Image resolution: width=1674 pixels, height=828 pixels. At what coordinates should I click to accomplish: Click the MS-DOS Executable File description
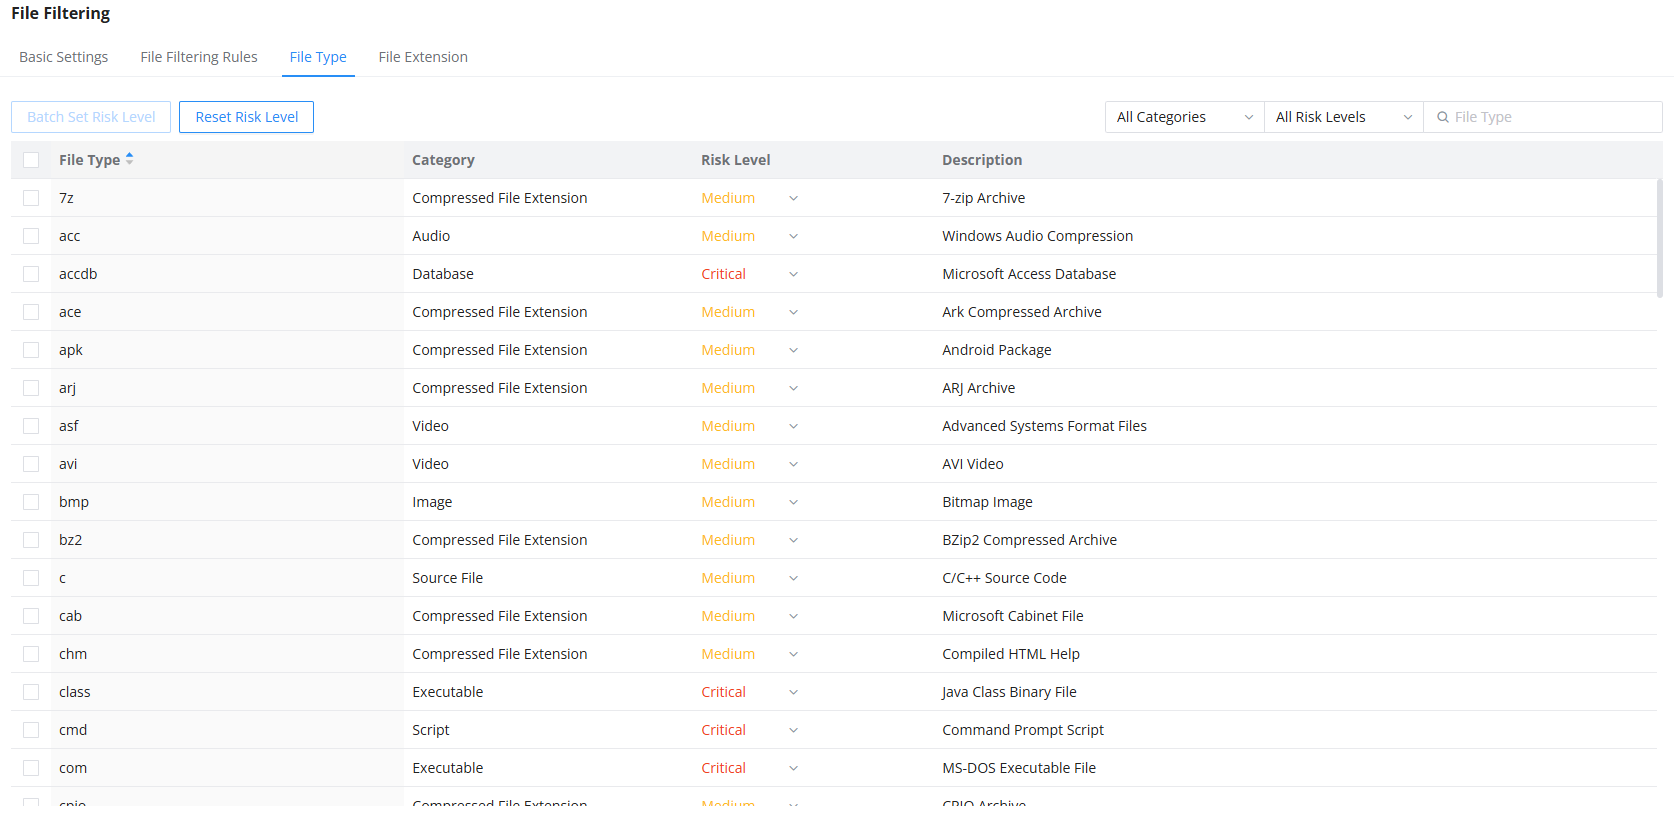tap(1019, 768)
